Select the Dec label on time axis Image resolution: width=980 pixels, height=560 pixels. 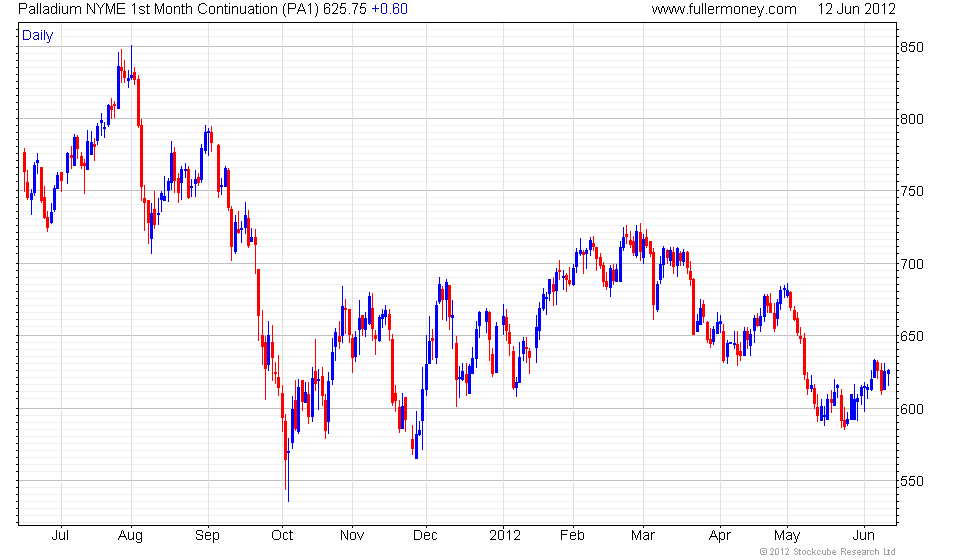point(426,536)
